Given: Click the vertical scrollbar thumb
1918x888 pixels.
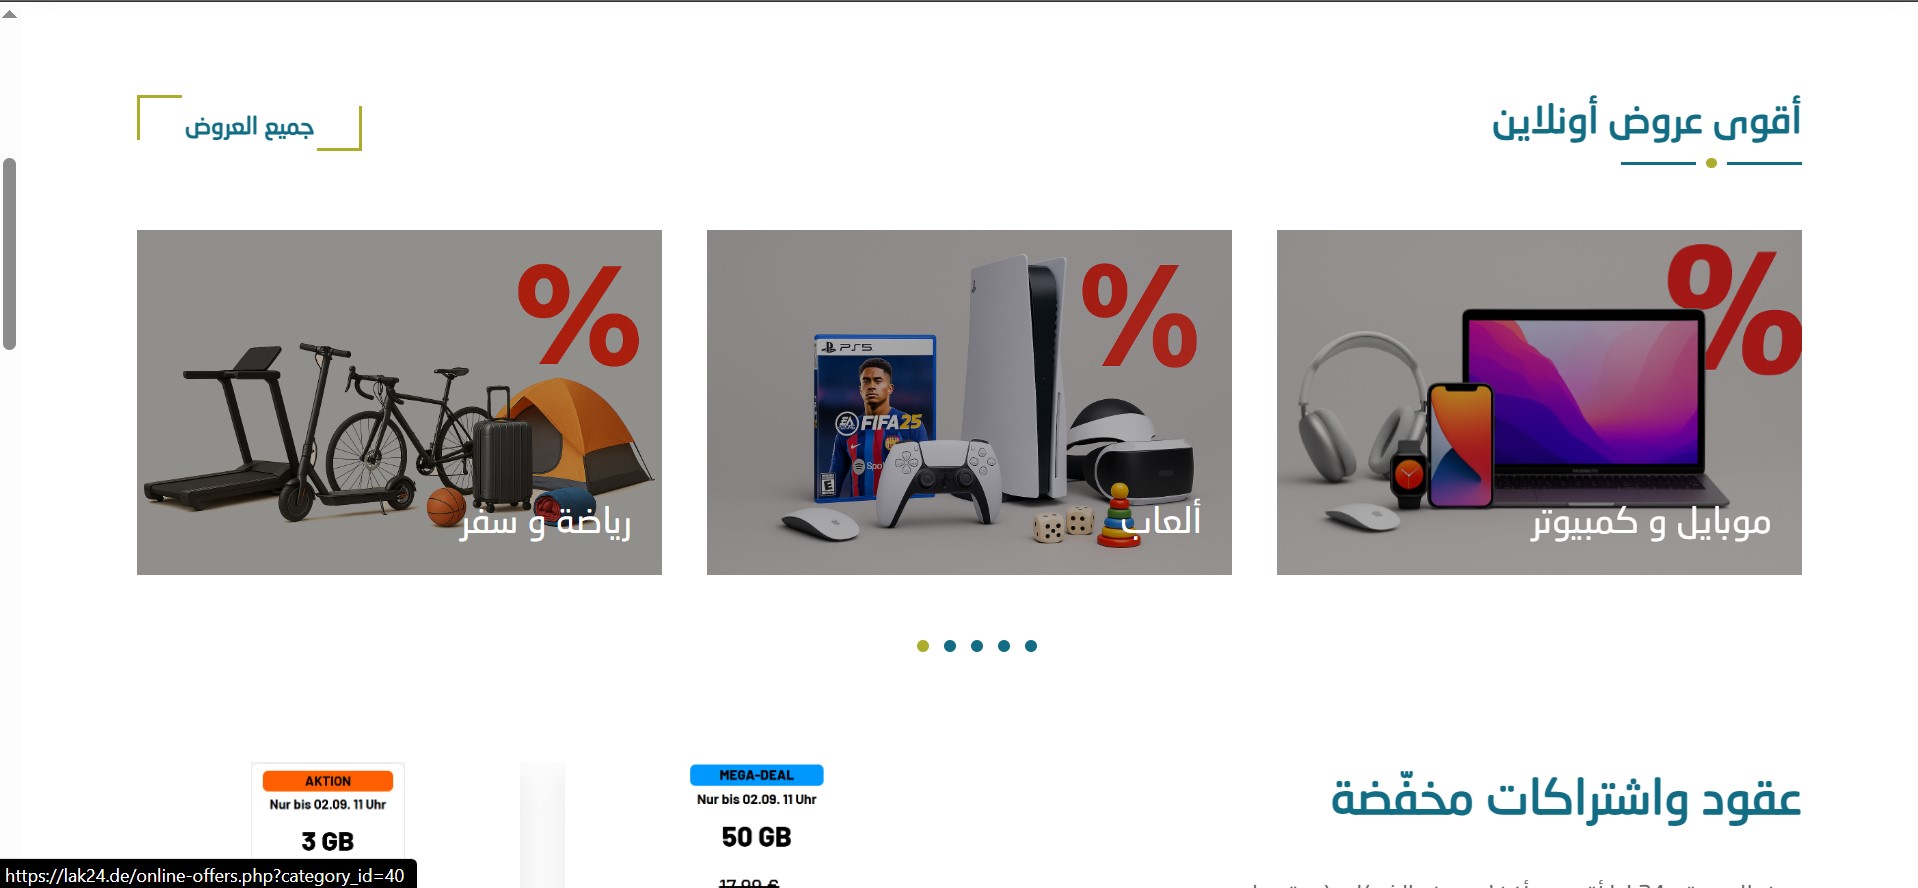Looking at the screenshot, I should (x=9, y=254).
